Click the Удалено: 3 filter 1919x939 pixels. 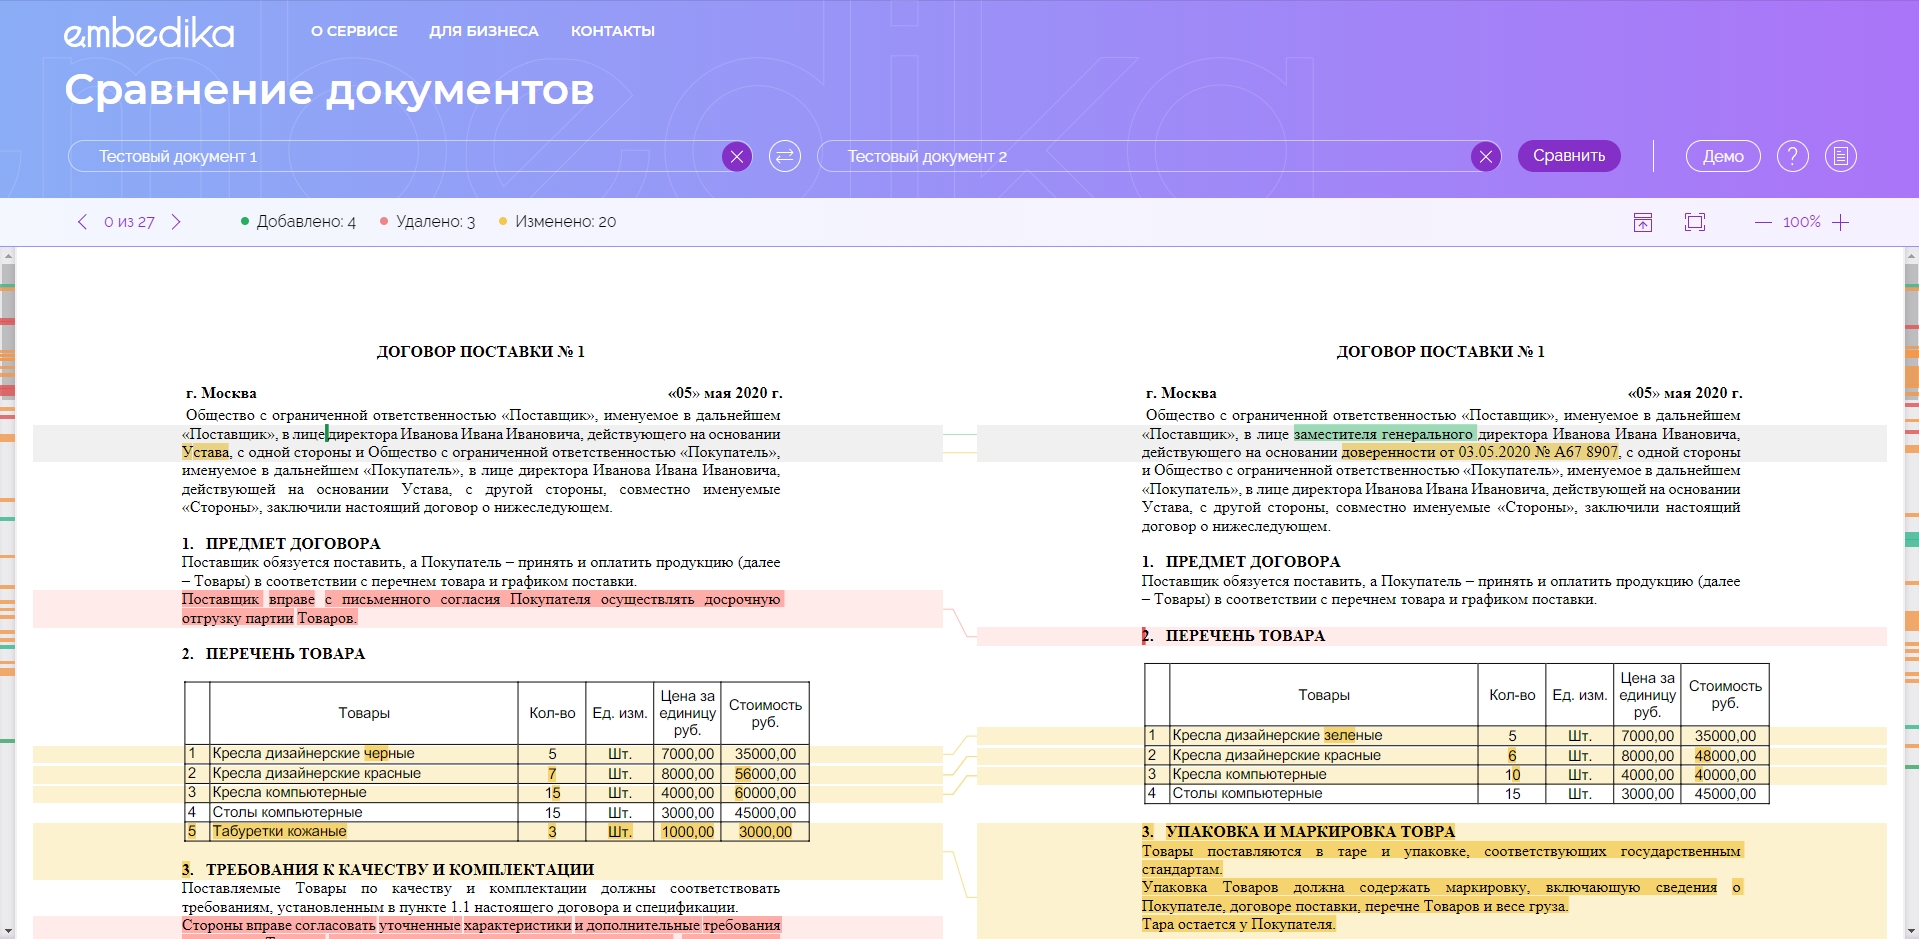click(427, 222)
